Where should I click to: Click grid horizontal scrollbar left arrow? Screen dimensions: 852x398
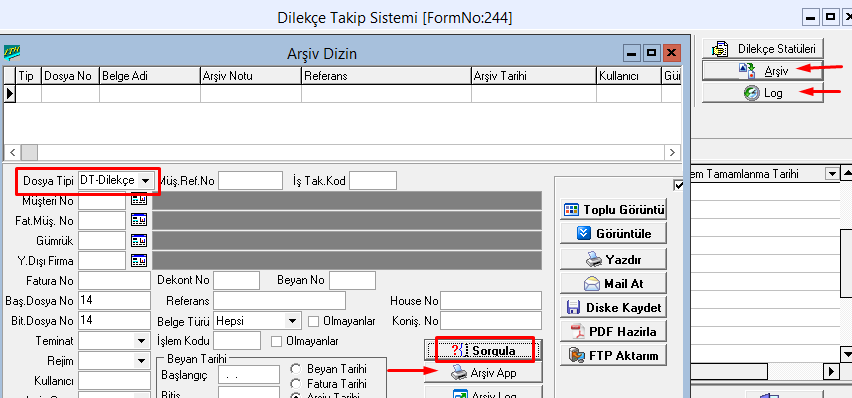pos(12,152)
